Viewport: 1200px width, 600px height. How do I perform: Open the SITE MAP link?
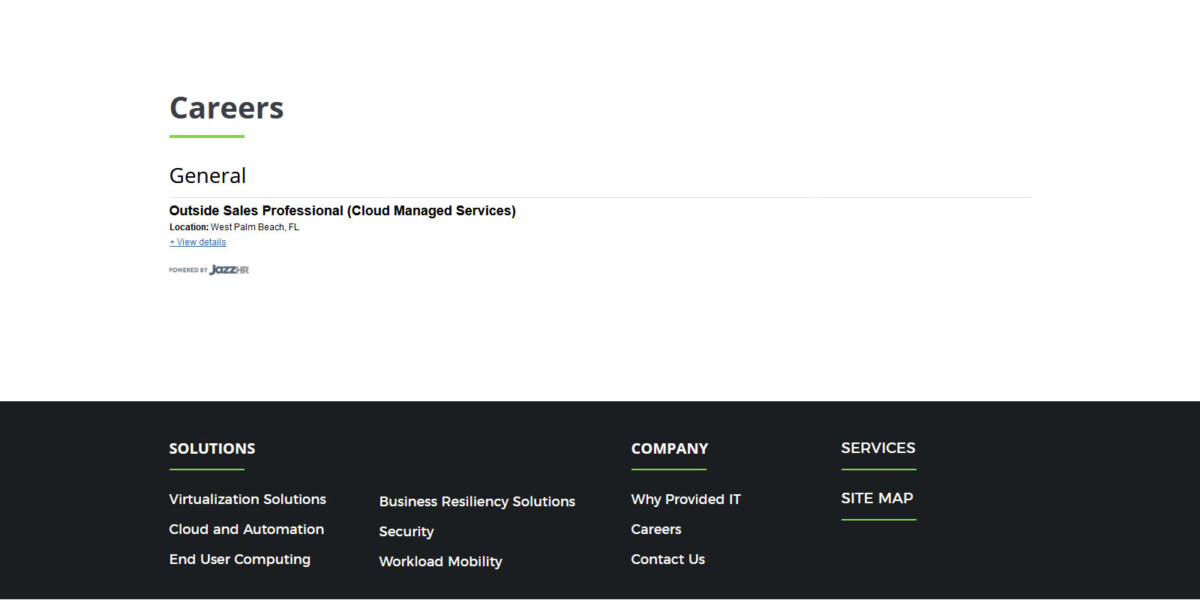(877, 498)
